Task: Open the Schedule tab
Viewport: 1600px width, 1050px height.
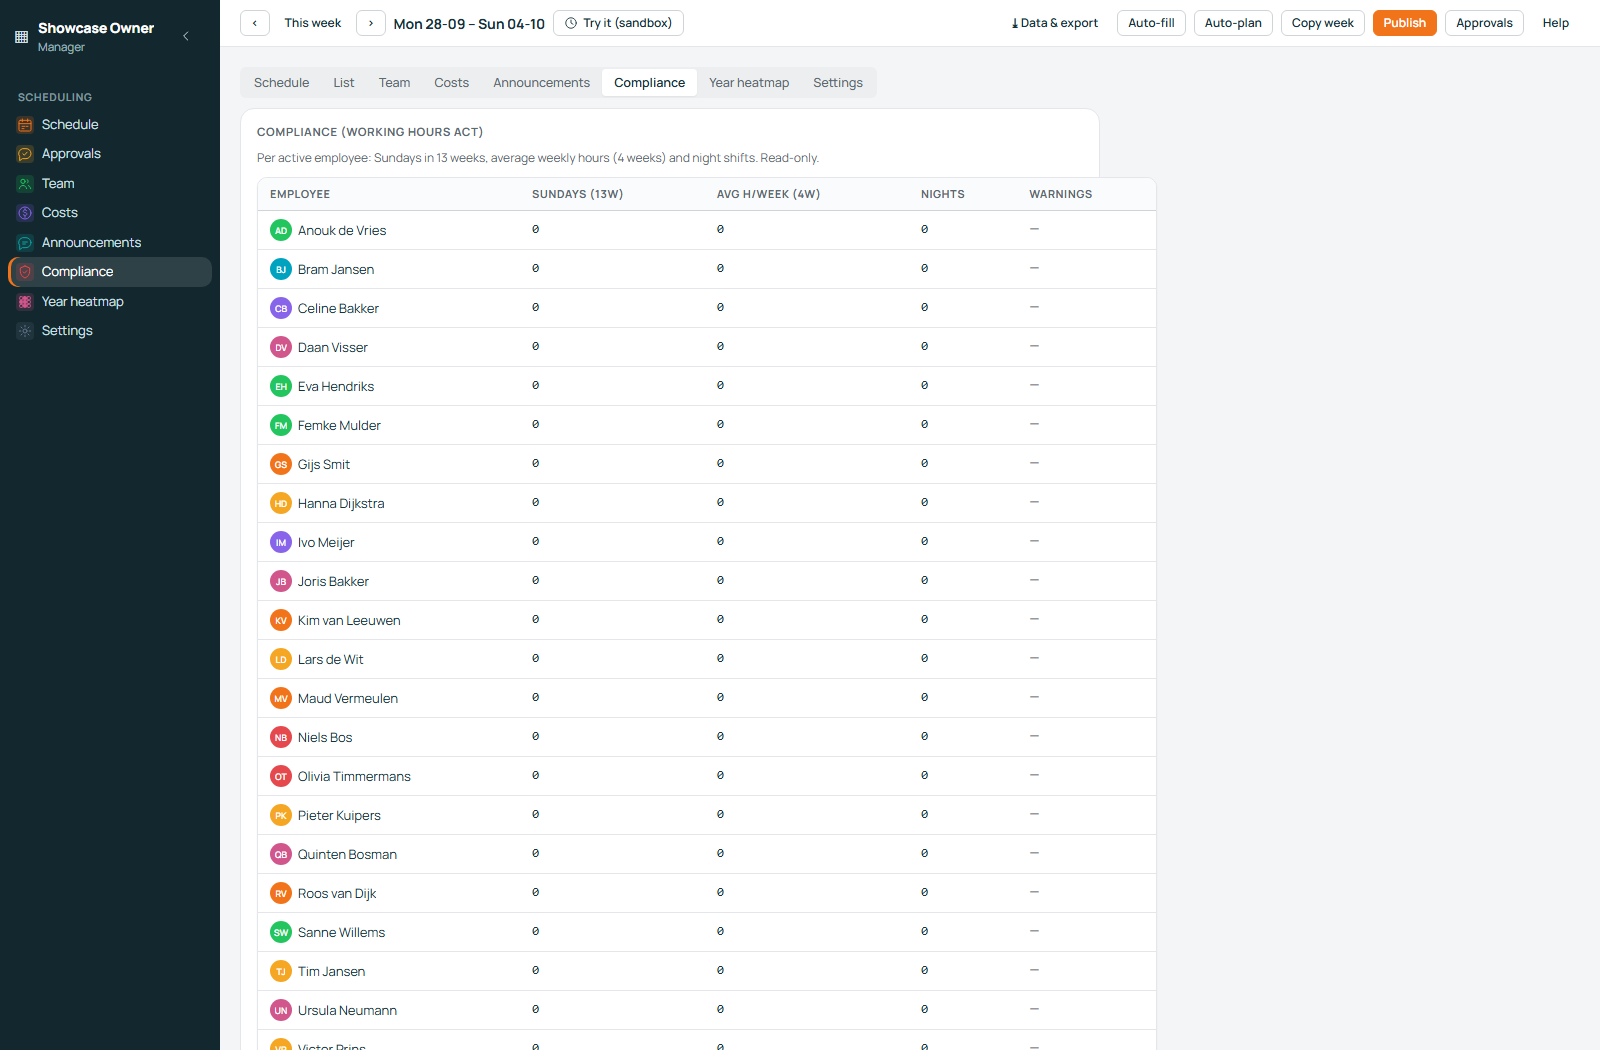Action: 281,83
